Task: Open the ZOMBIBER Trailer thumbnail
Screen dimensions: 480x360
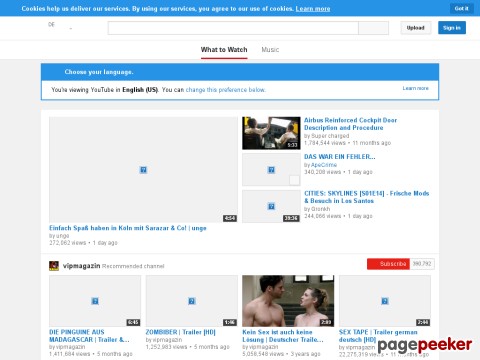Action: (x=192, y=301)
